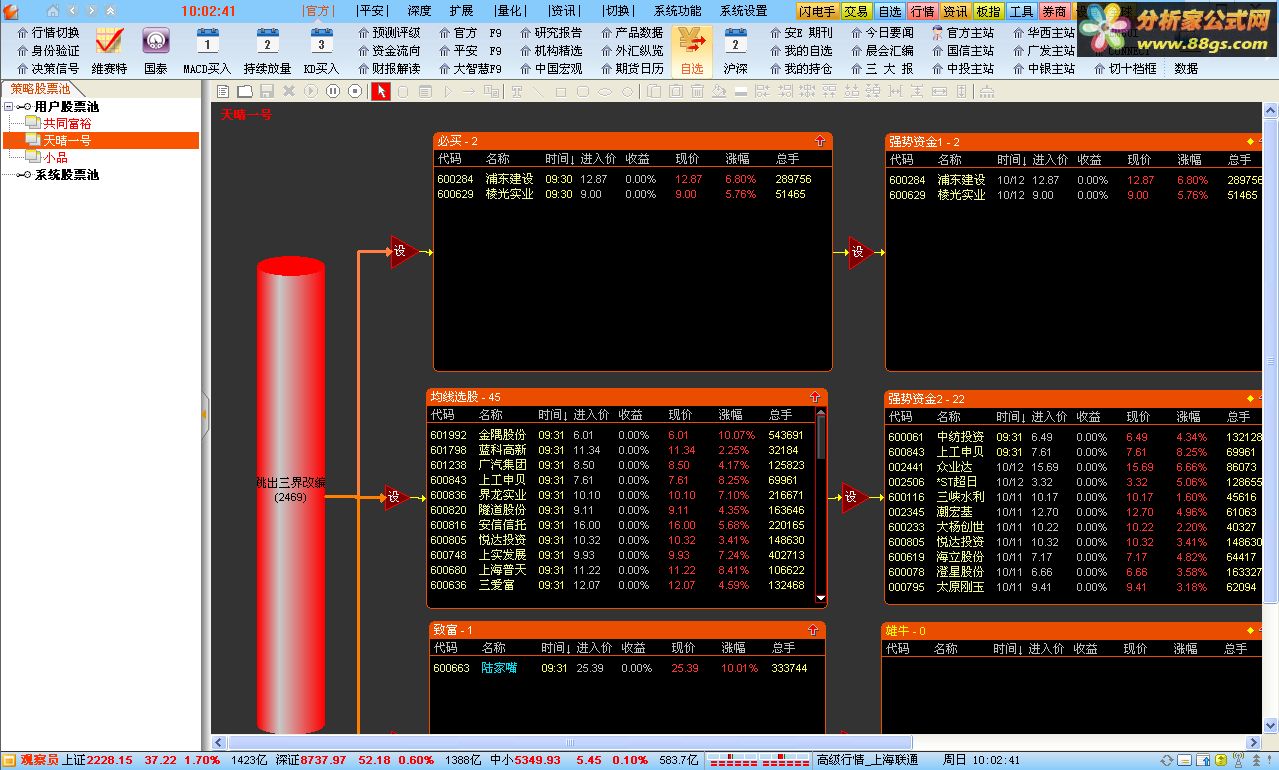Open the 系统设置 menu
Viewport: 1279px width, 770px height.
tap(743, 11)
